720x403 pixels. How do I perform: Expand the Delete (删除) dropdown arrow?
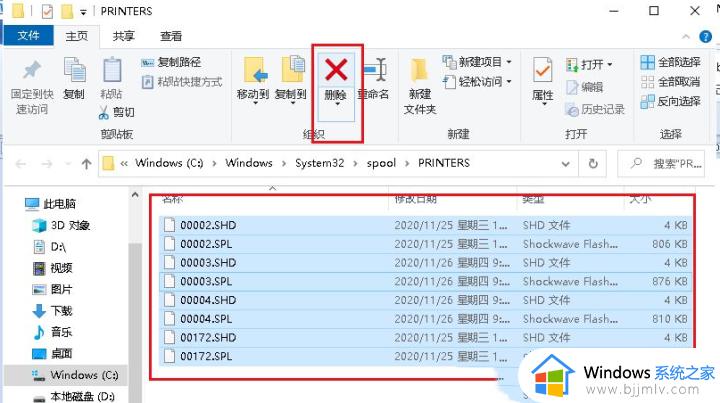coord(337,104)
